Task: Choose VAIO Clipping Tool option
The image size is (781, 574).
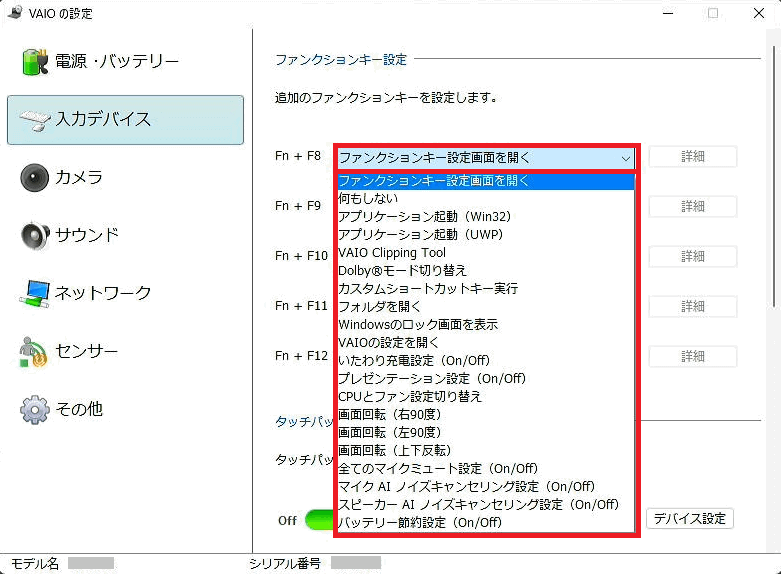Action: point(486,253)
